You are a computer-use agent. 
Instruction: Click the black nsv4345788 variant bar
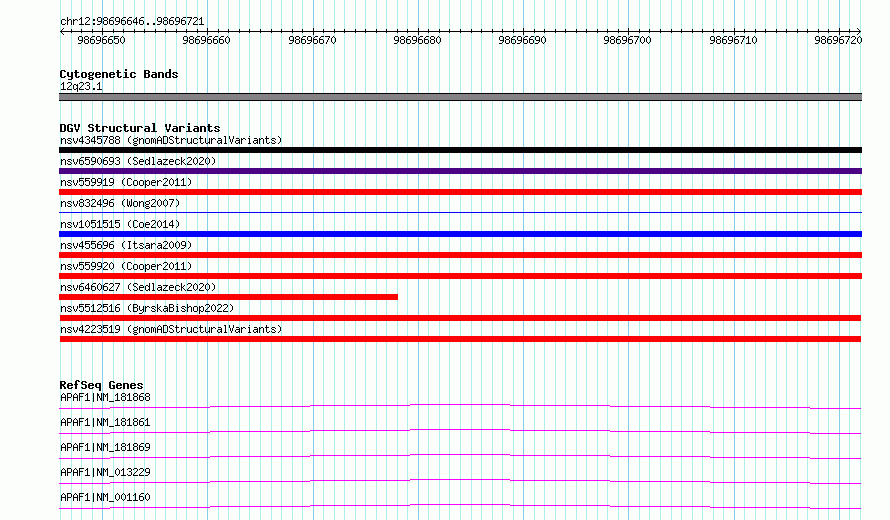[x=460, y=150]
